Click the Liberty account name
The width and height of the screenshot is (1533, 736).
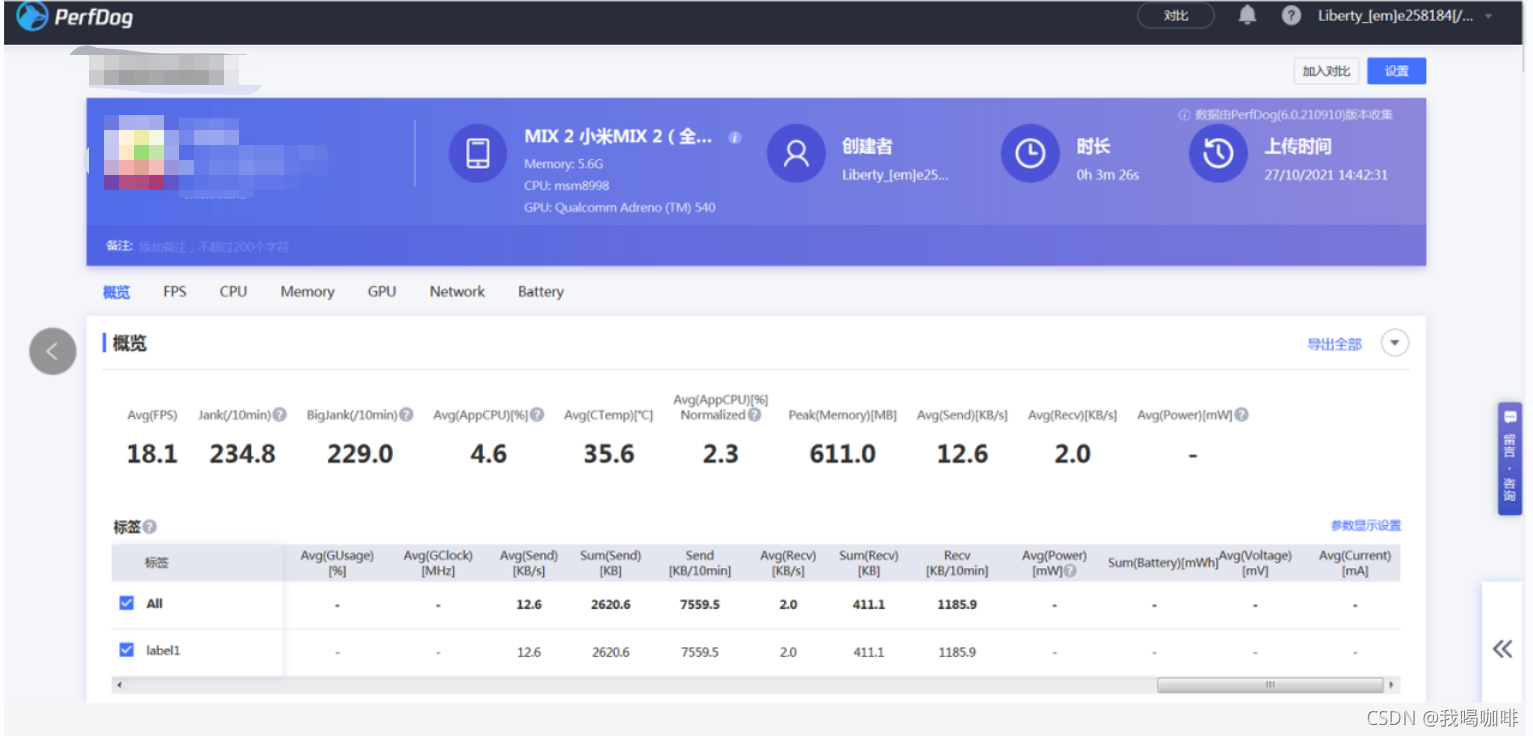click(x=1396, y=16)
